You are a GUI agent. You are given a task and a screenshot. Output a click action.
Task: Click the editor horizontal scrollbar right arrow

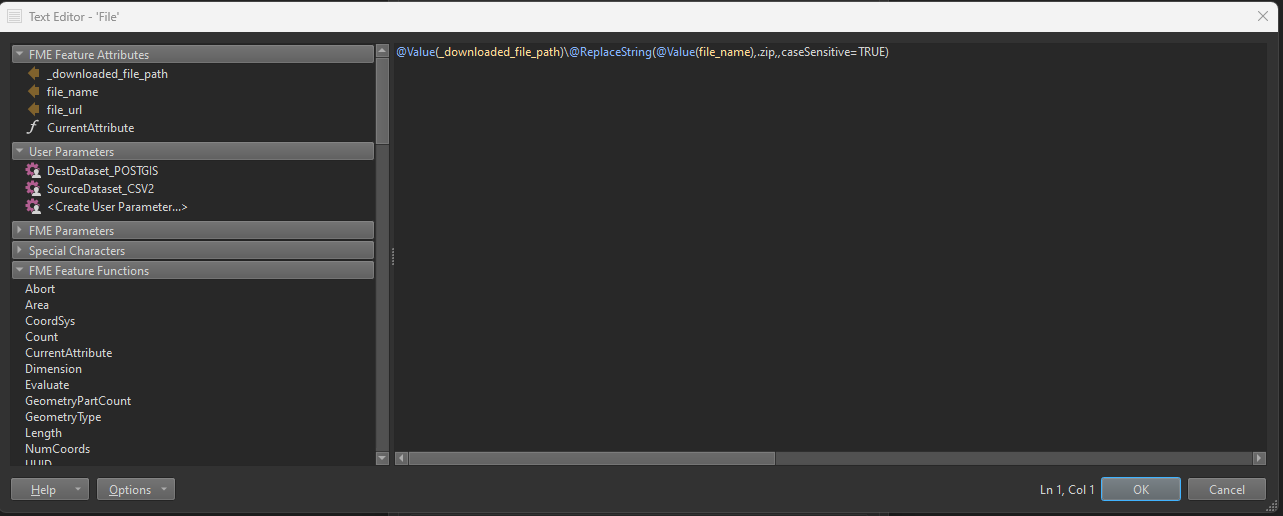click(1260, 458)
